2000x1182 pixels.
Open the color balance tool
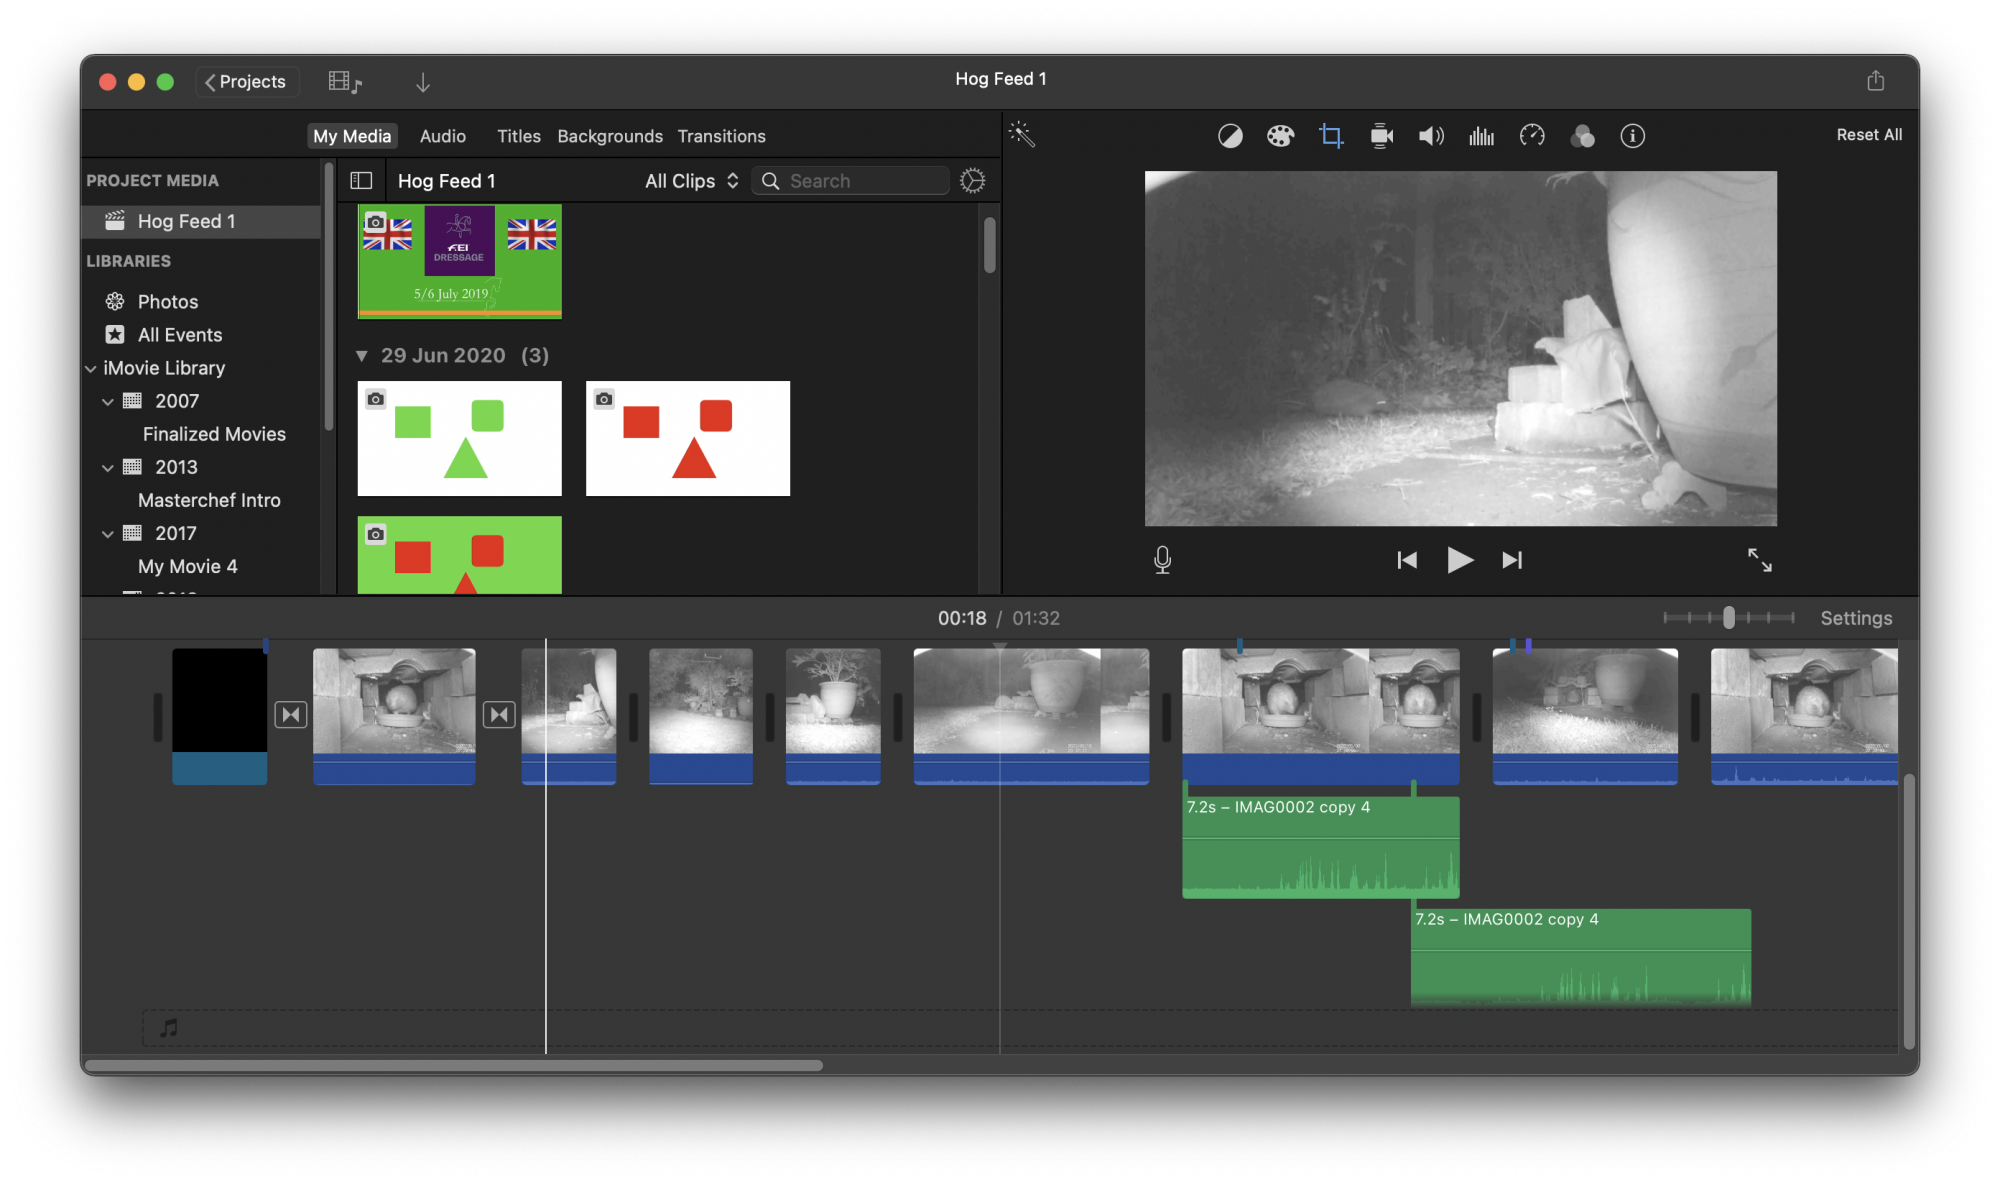[x=1230, y=136]
